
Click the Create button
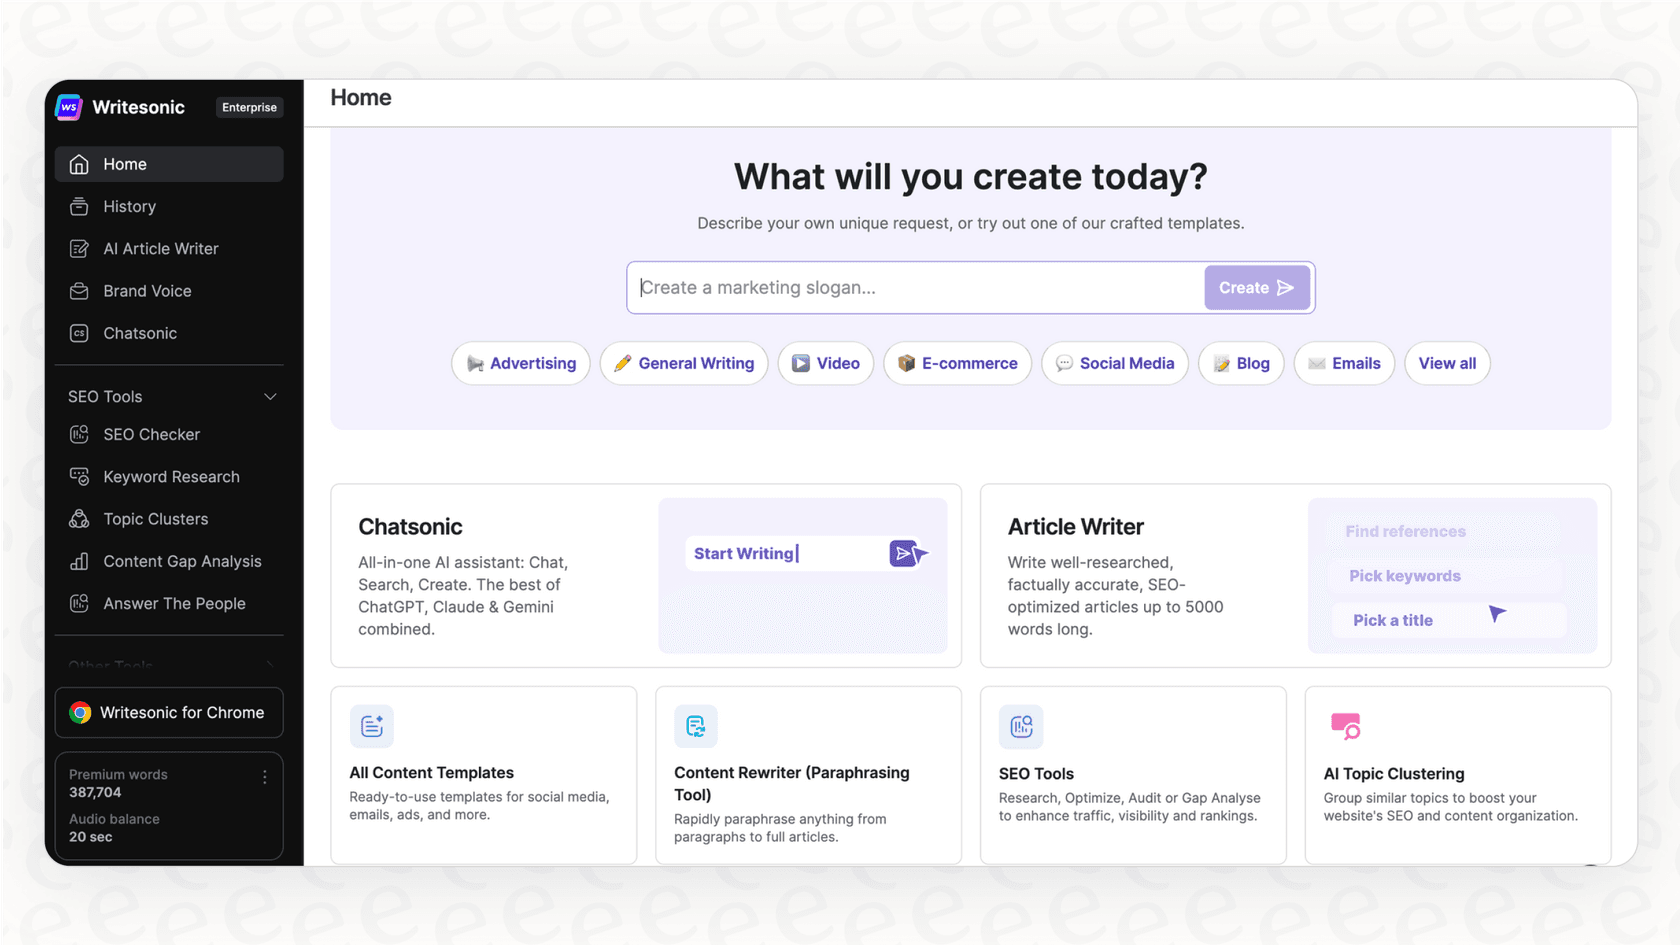pyautogui.click(x=1256, y=287)
